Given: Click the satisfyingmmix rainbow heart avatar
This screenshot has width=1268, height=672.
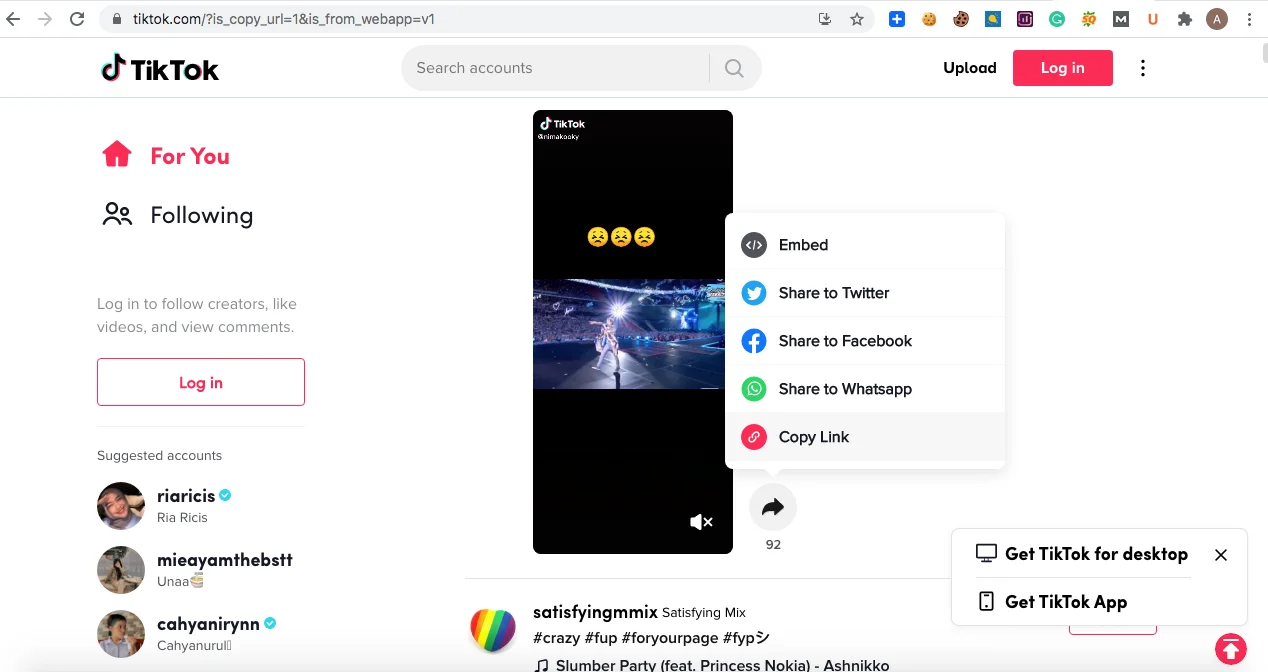Looking at the screenshot, I should tap(493, 630).
